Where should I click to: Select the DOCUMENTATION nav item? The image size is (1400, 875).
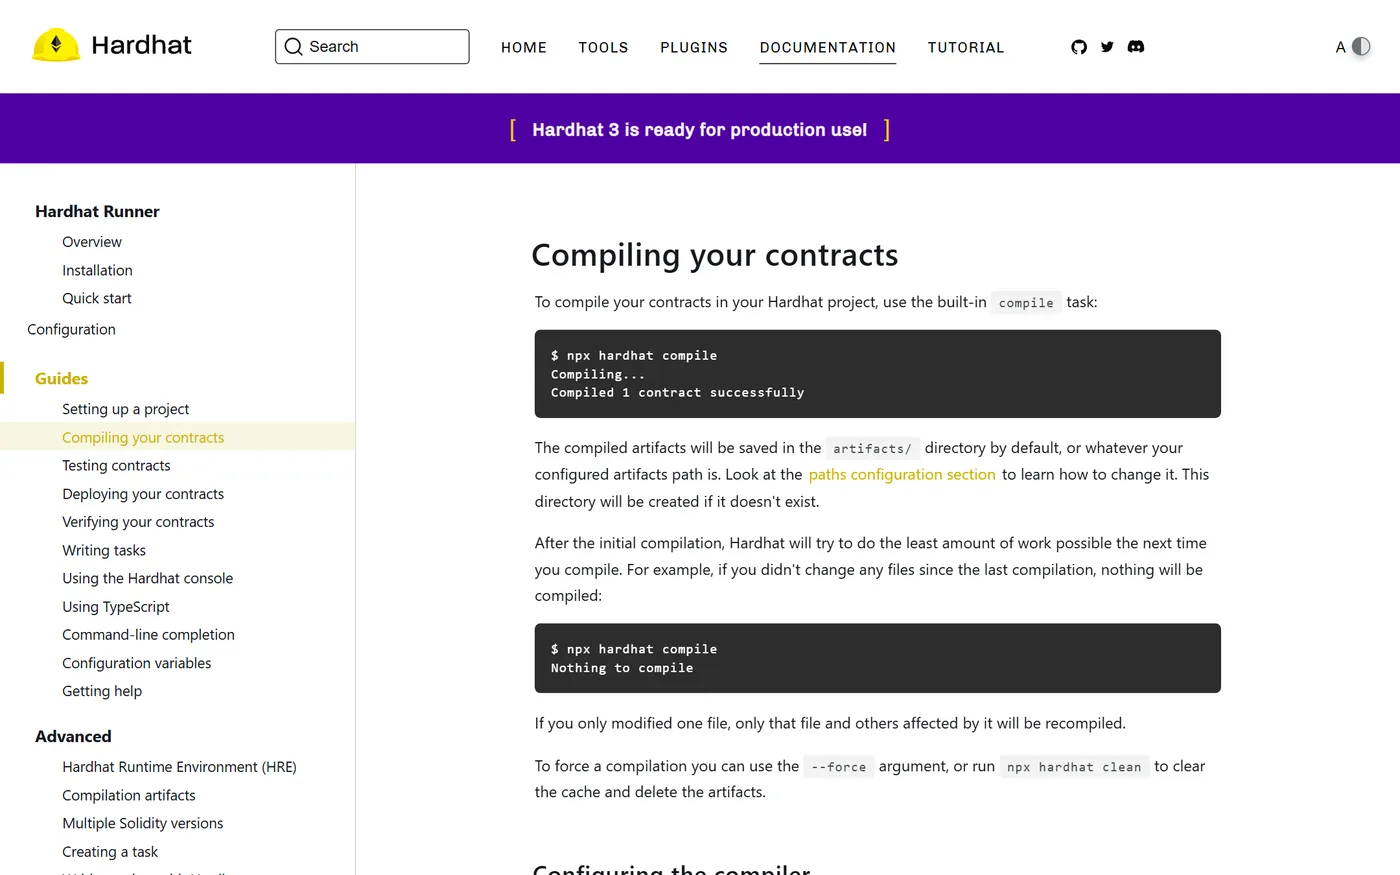tap(828, 48)
